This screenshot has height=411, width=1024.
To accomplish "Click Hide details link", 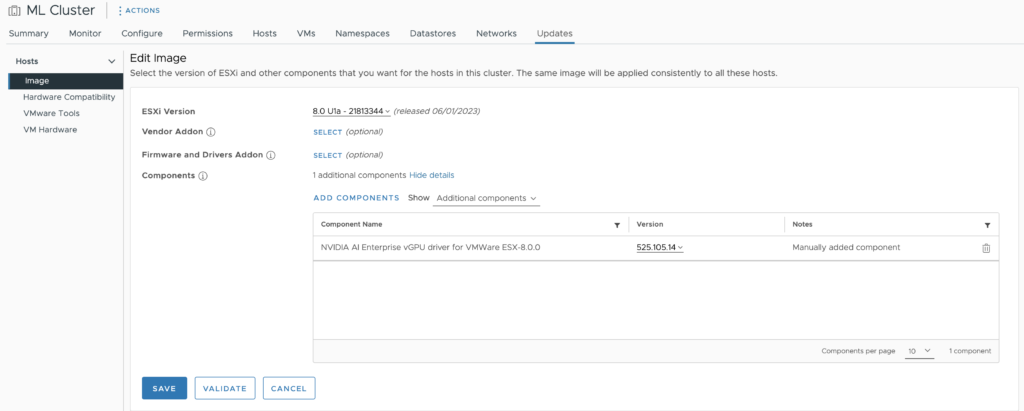I will [432, 175].
